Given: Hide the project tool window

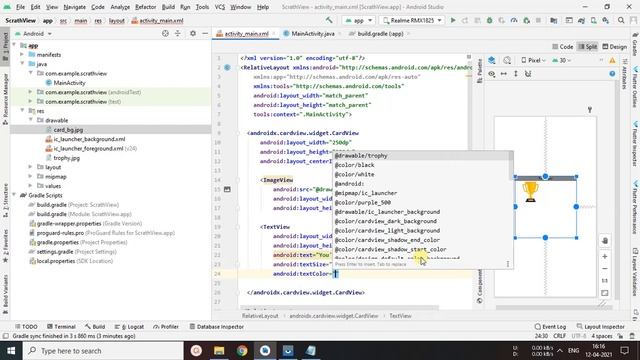Looking at the screenshot, I should pyautogui.click(x=205, y=33).
